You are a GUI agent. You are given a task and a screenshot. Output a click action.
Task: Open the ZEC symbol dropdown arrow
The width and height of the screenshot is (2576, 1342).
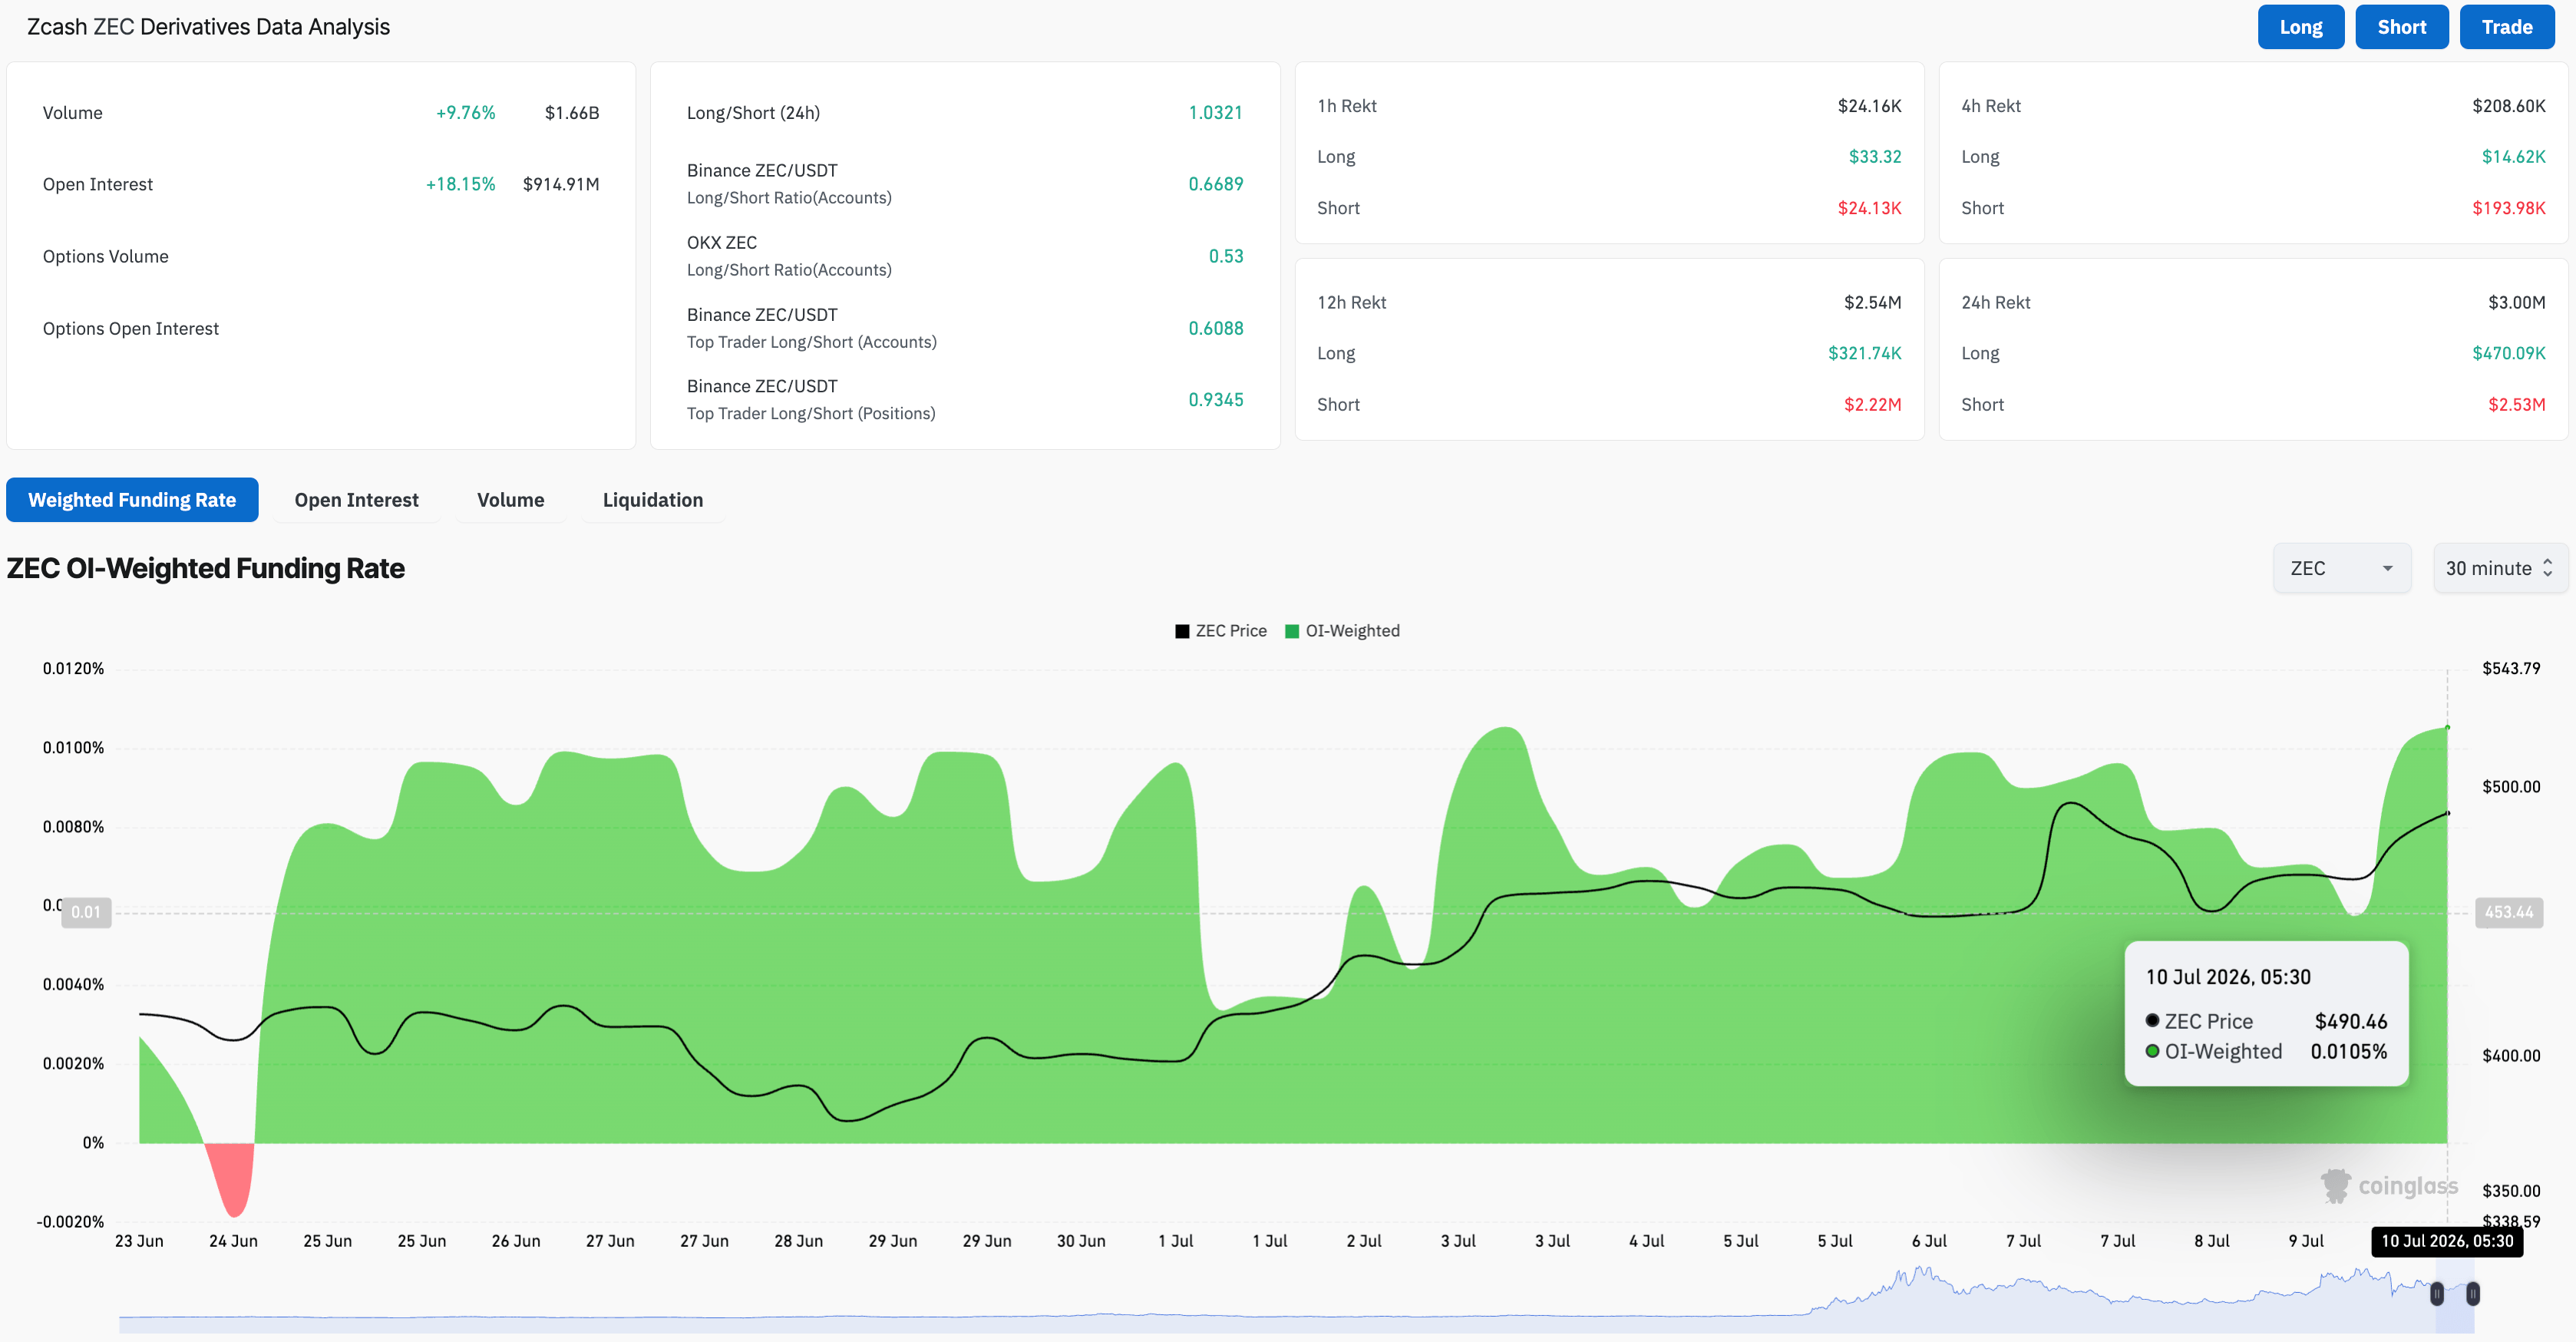(2387, 568)
